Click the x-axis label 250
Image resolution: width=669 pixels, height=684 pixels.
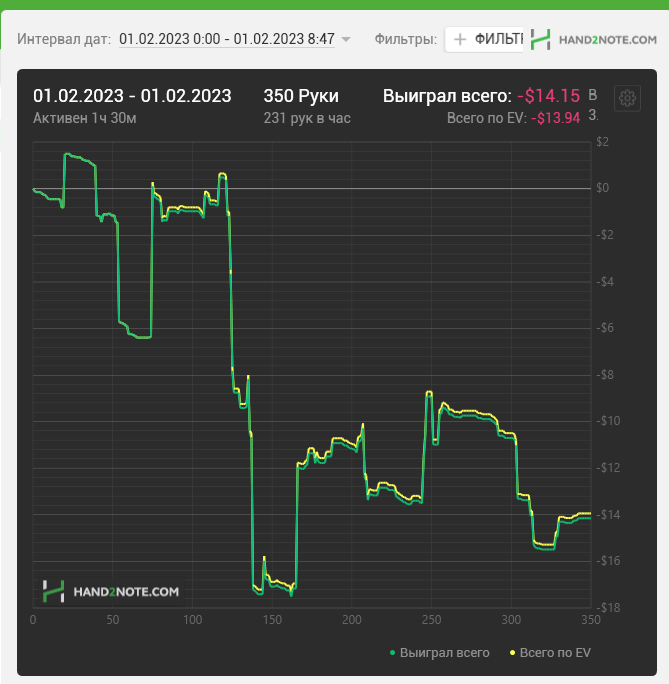point(431,620)
